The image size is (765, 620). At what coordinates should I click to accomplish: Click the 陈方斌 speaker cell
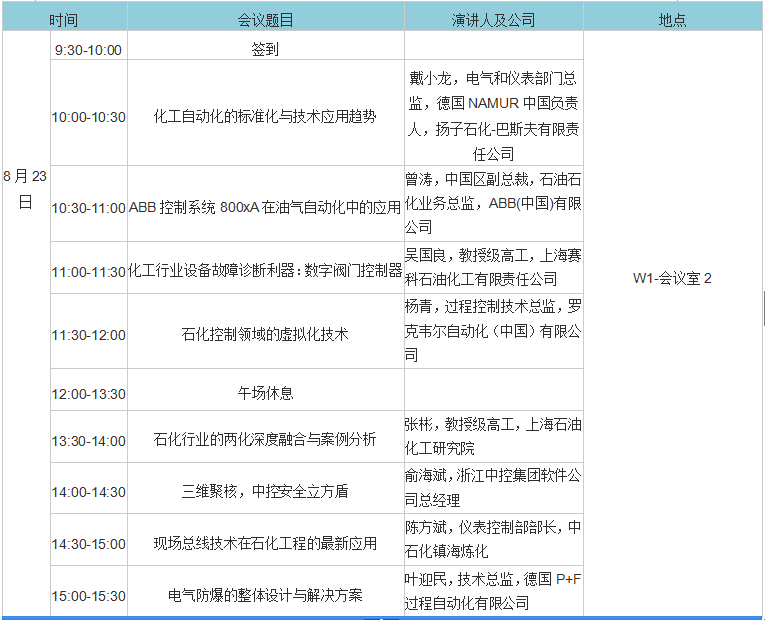point(493,540)
